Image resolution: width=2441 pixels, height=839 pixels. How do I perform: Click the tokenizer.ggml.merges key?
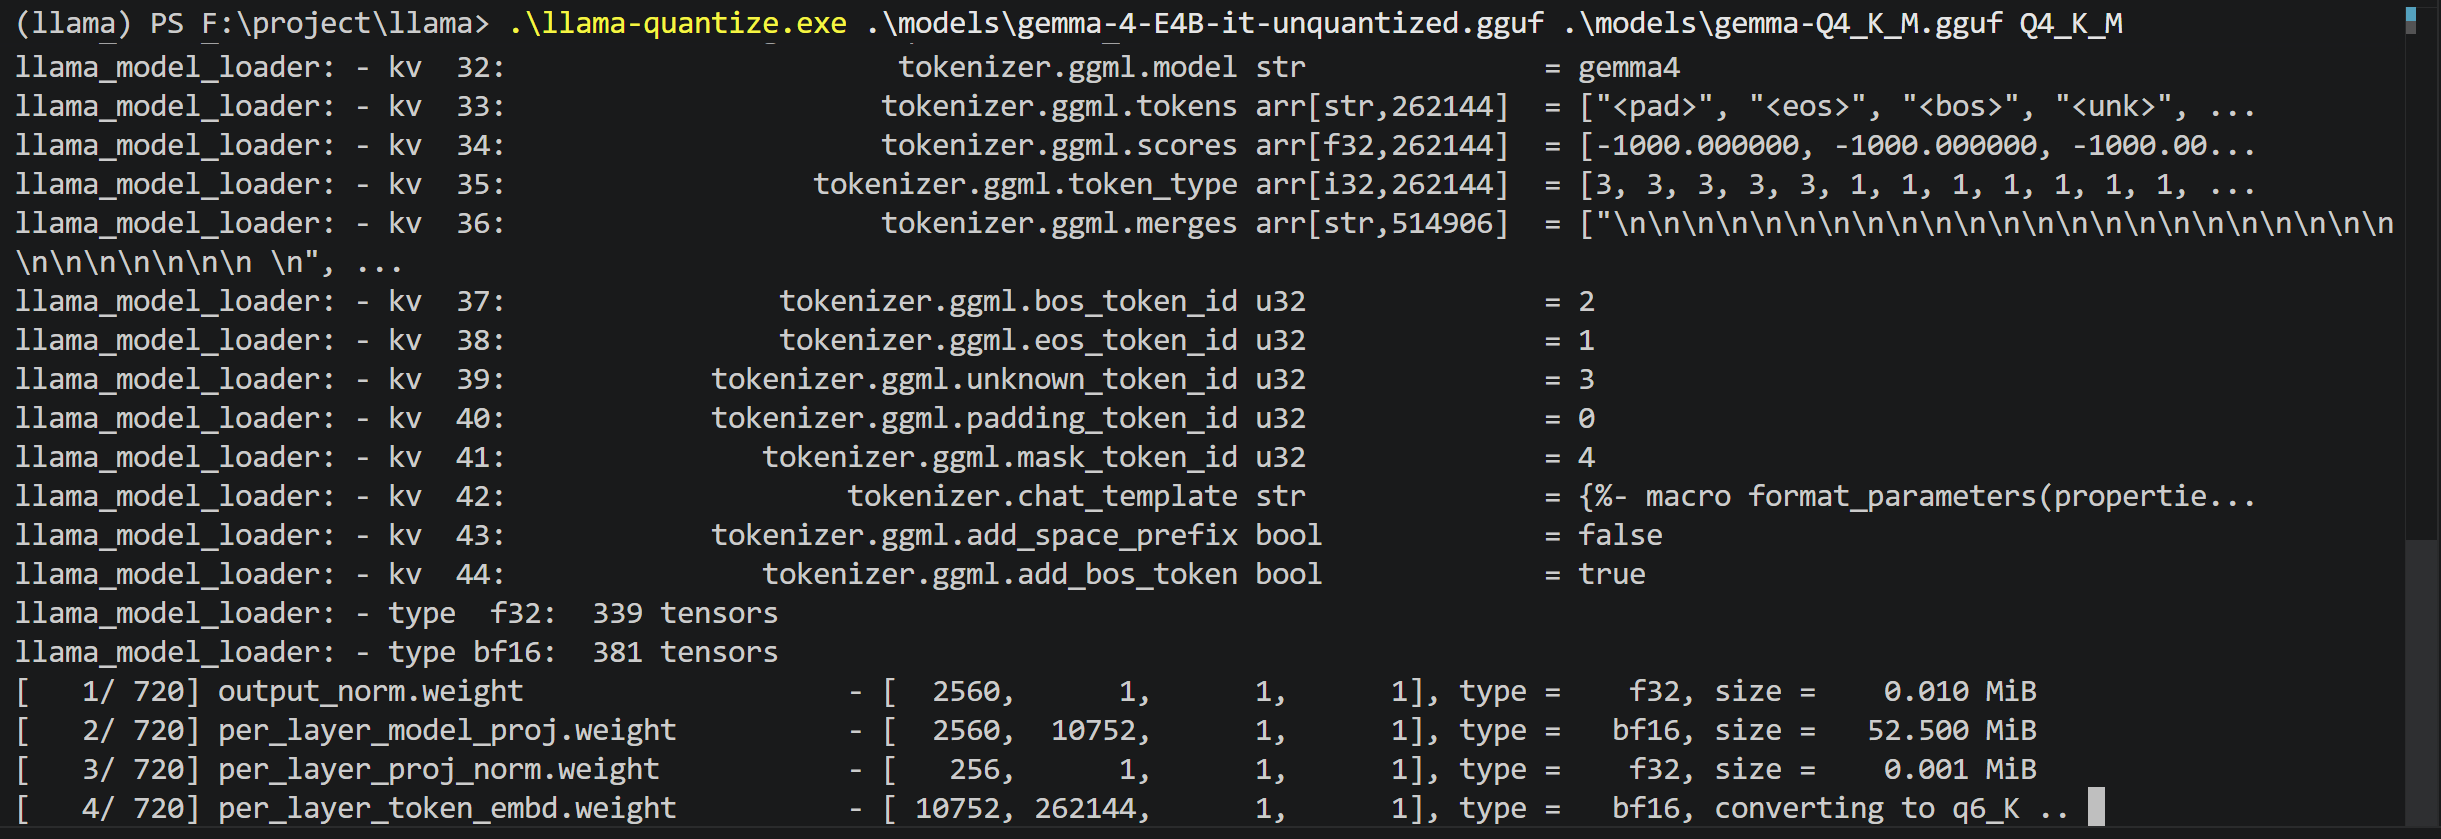tap(1059, 223)
